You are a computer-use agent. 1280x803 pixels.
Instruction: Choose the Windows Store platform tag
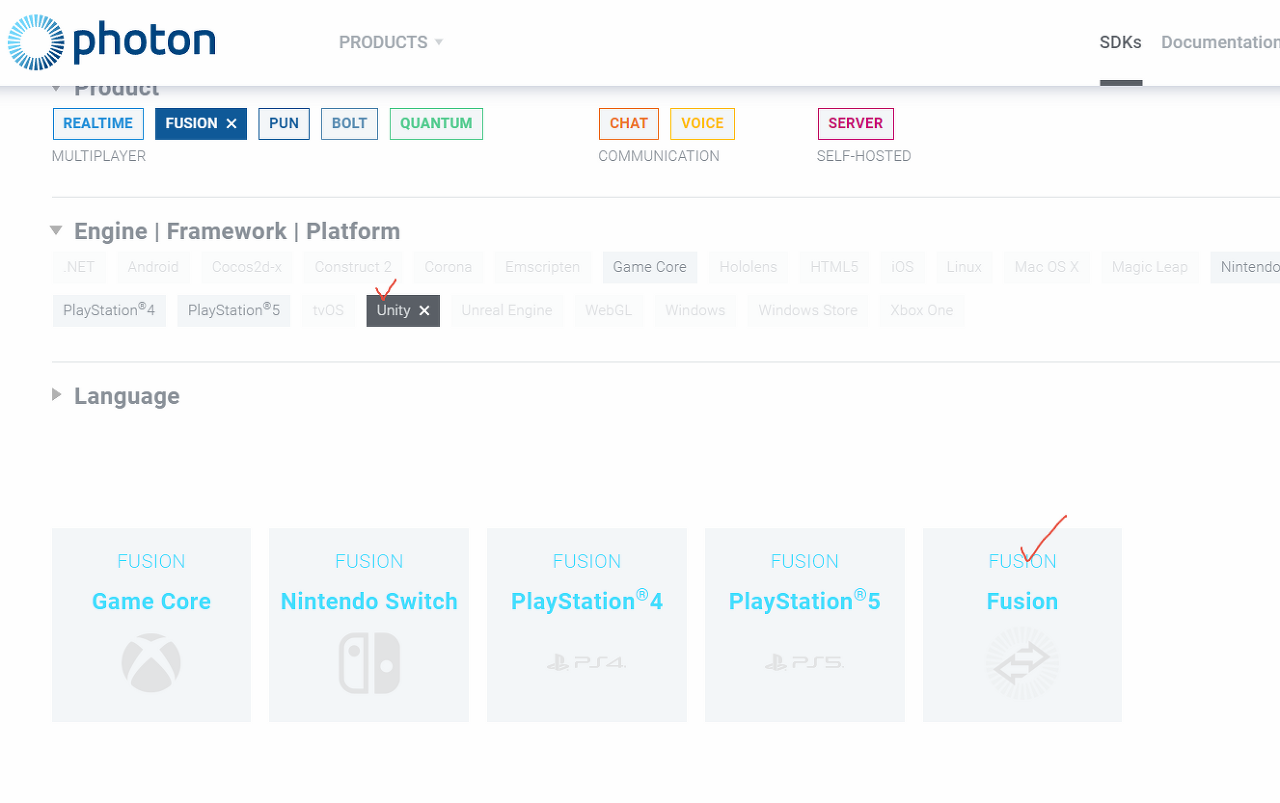808,310
